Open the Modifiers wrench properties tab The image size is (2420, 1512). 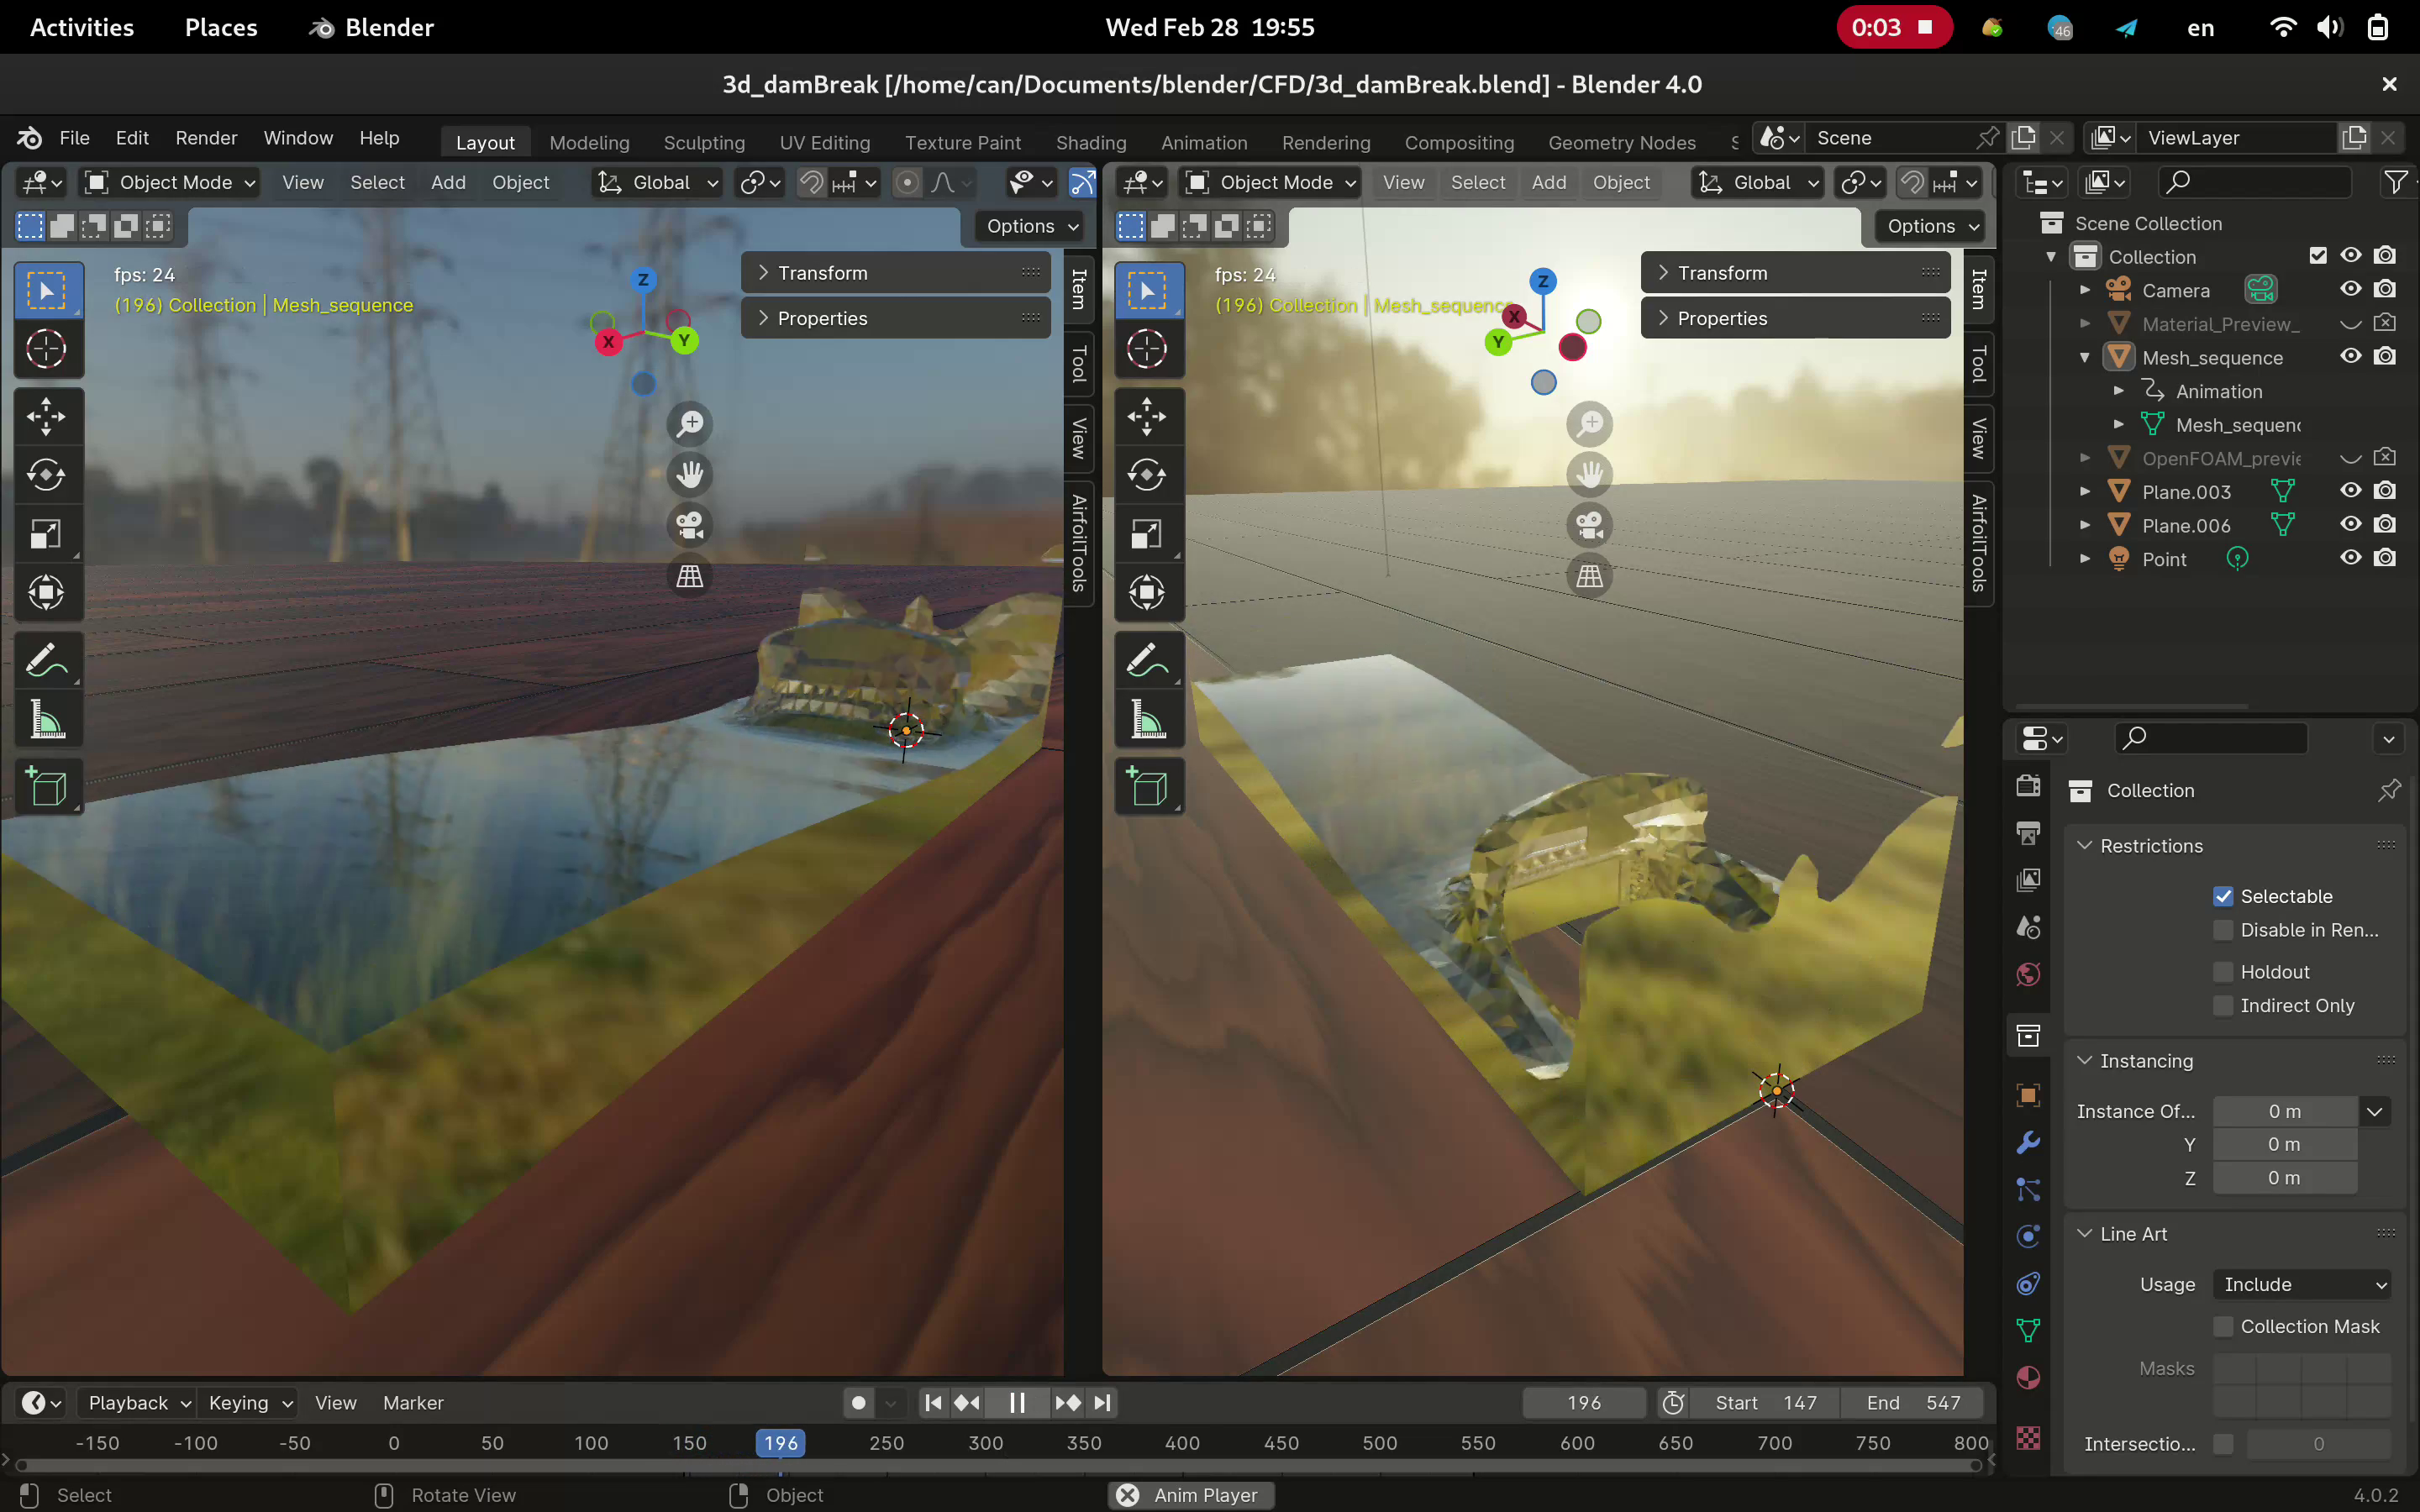(x=2028, y=1142)
